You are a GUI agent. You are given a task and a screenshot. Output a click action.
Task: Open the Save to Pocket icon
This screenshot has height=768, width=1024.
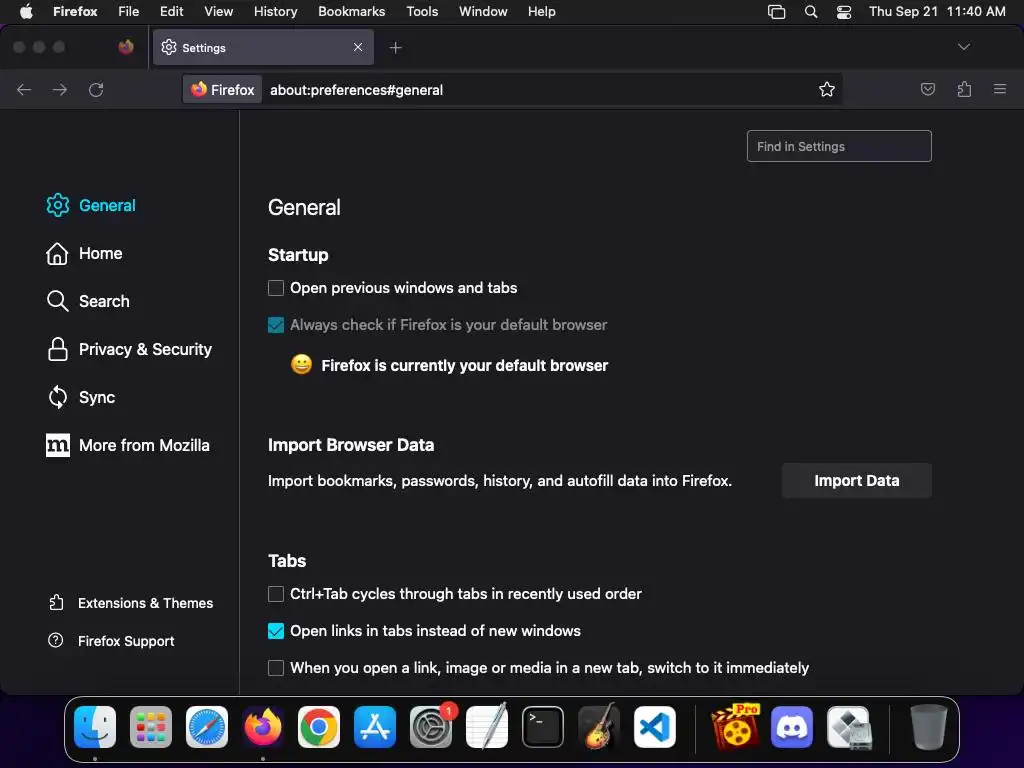point(927,89)
